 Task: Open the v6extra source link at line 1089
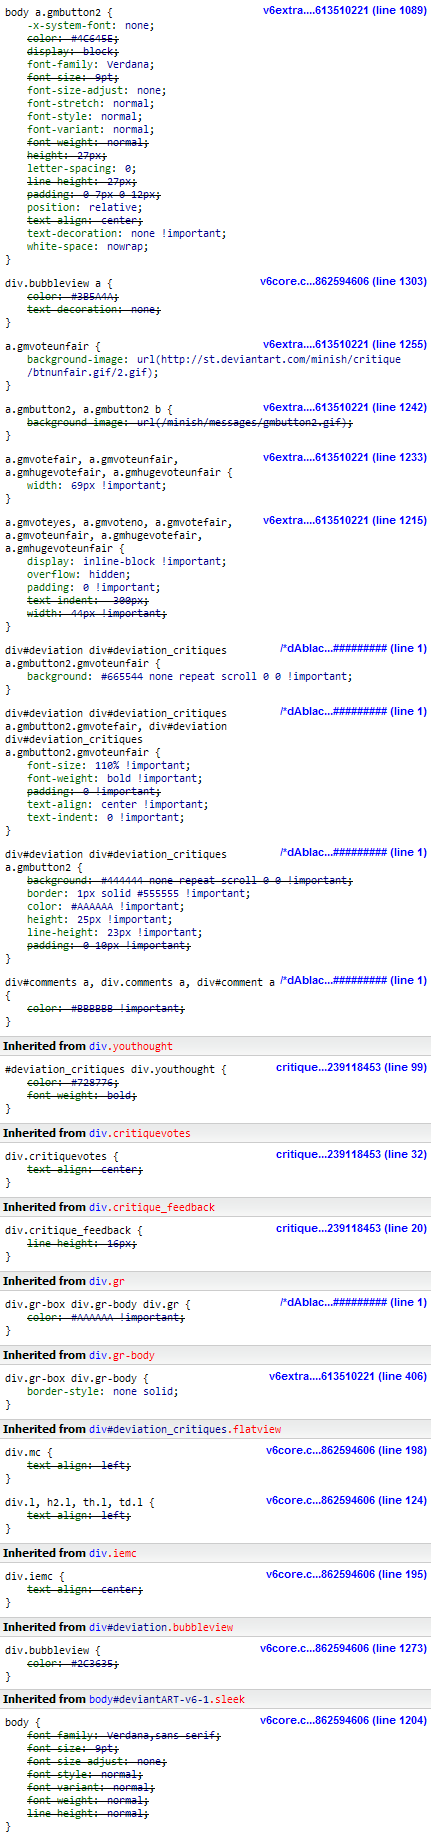344,11
